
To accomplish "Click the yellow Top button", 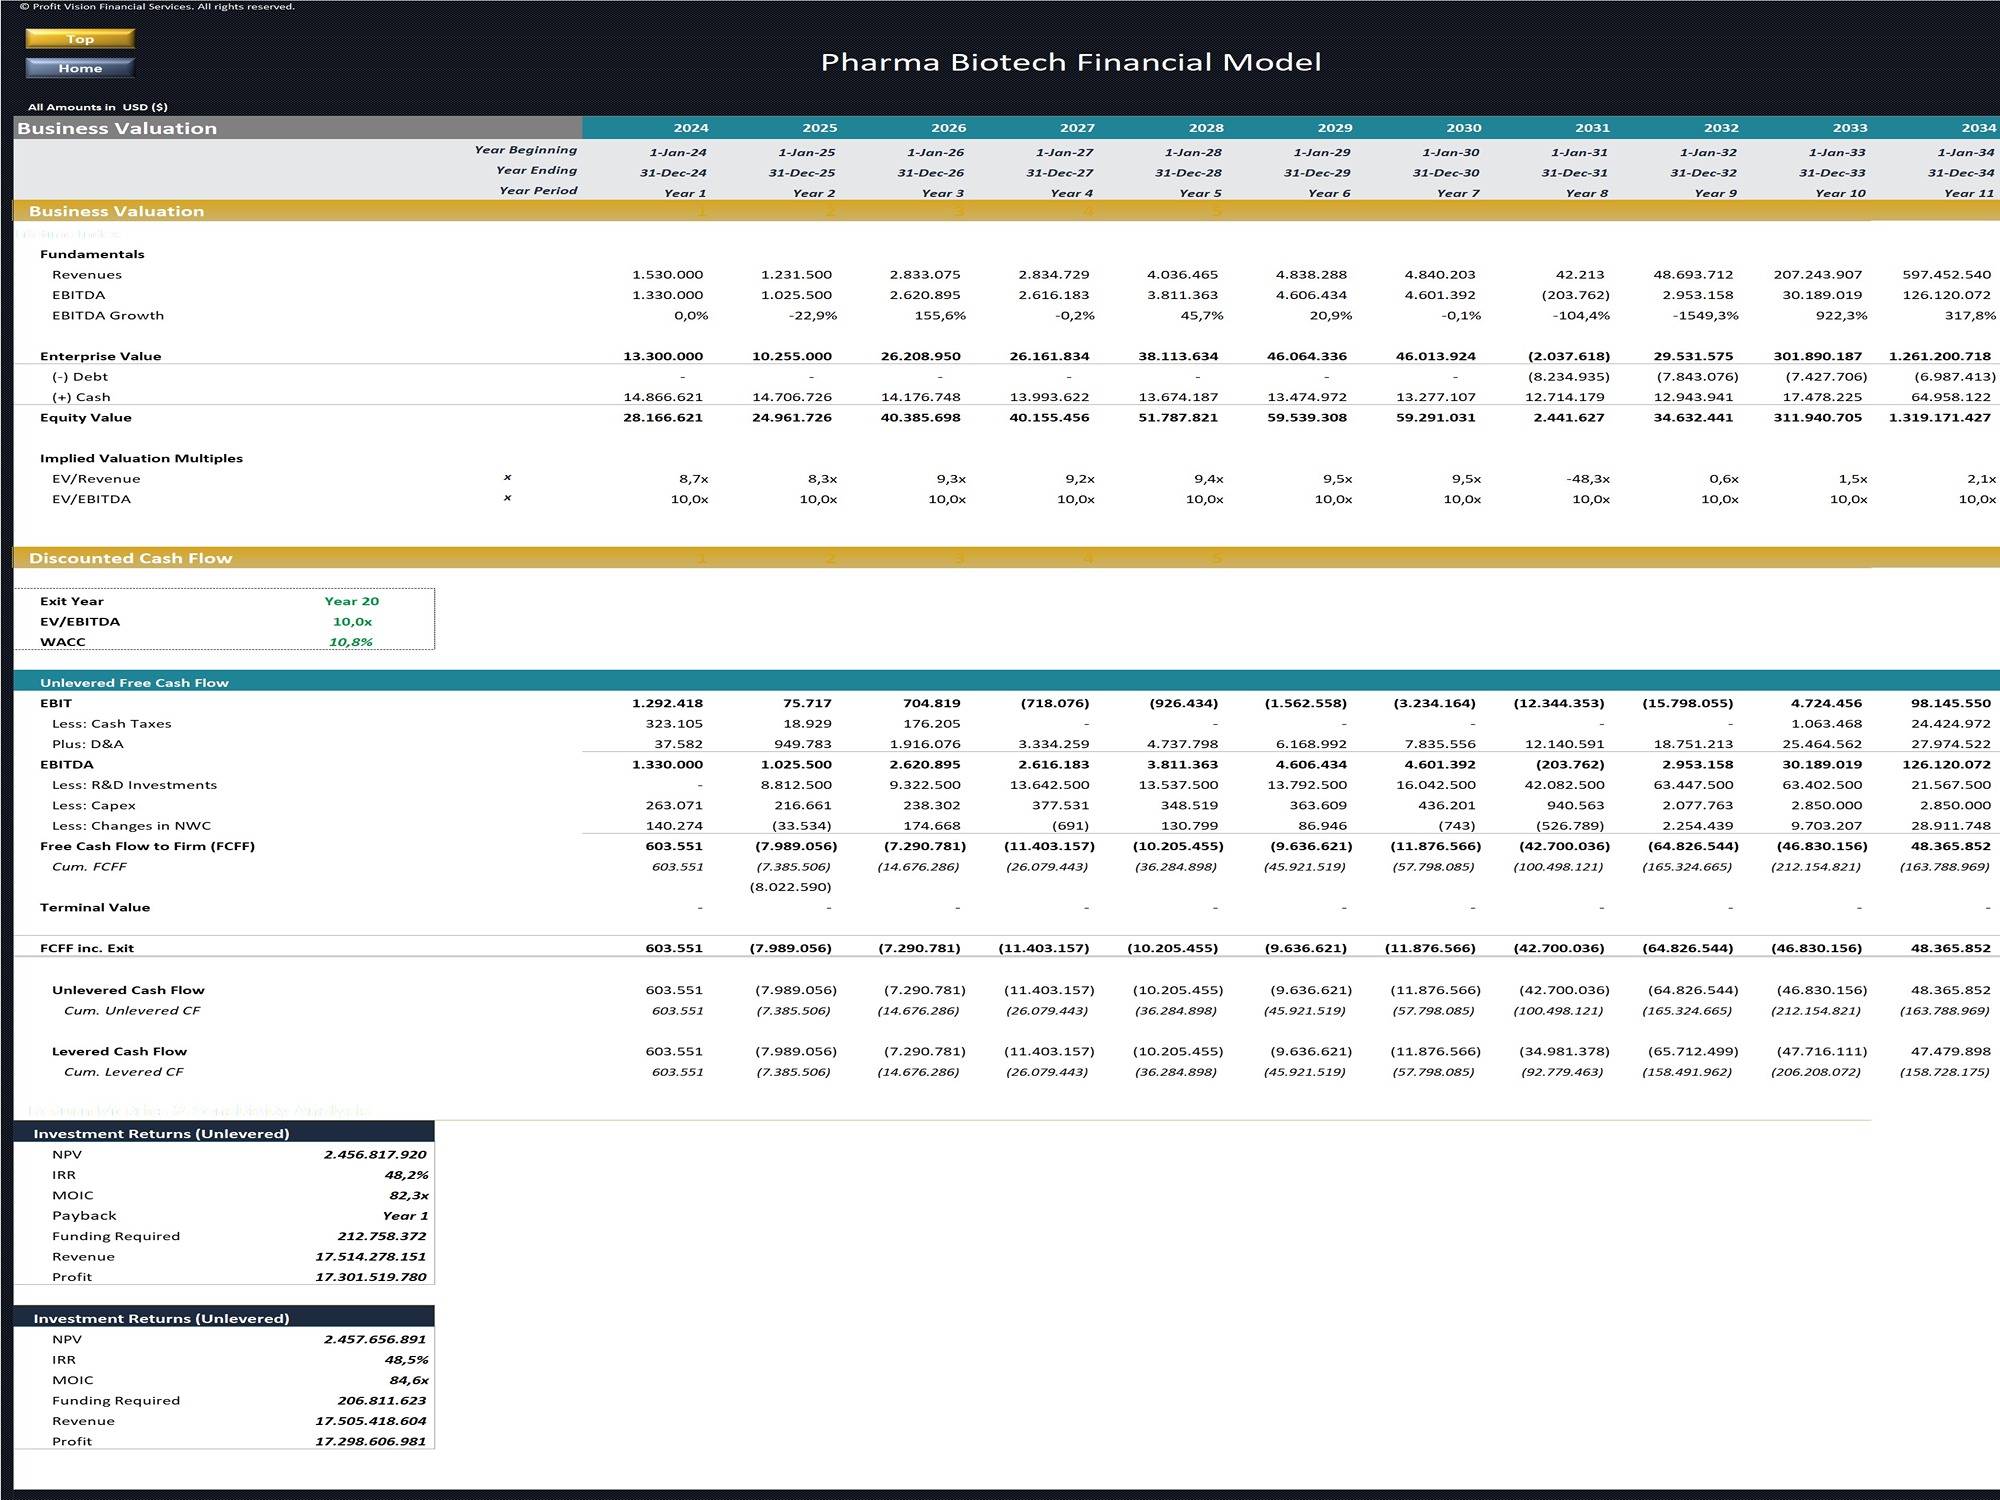I will coord(80,39).
